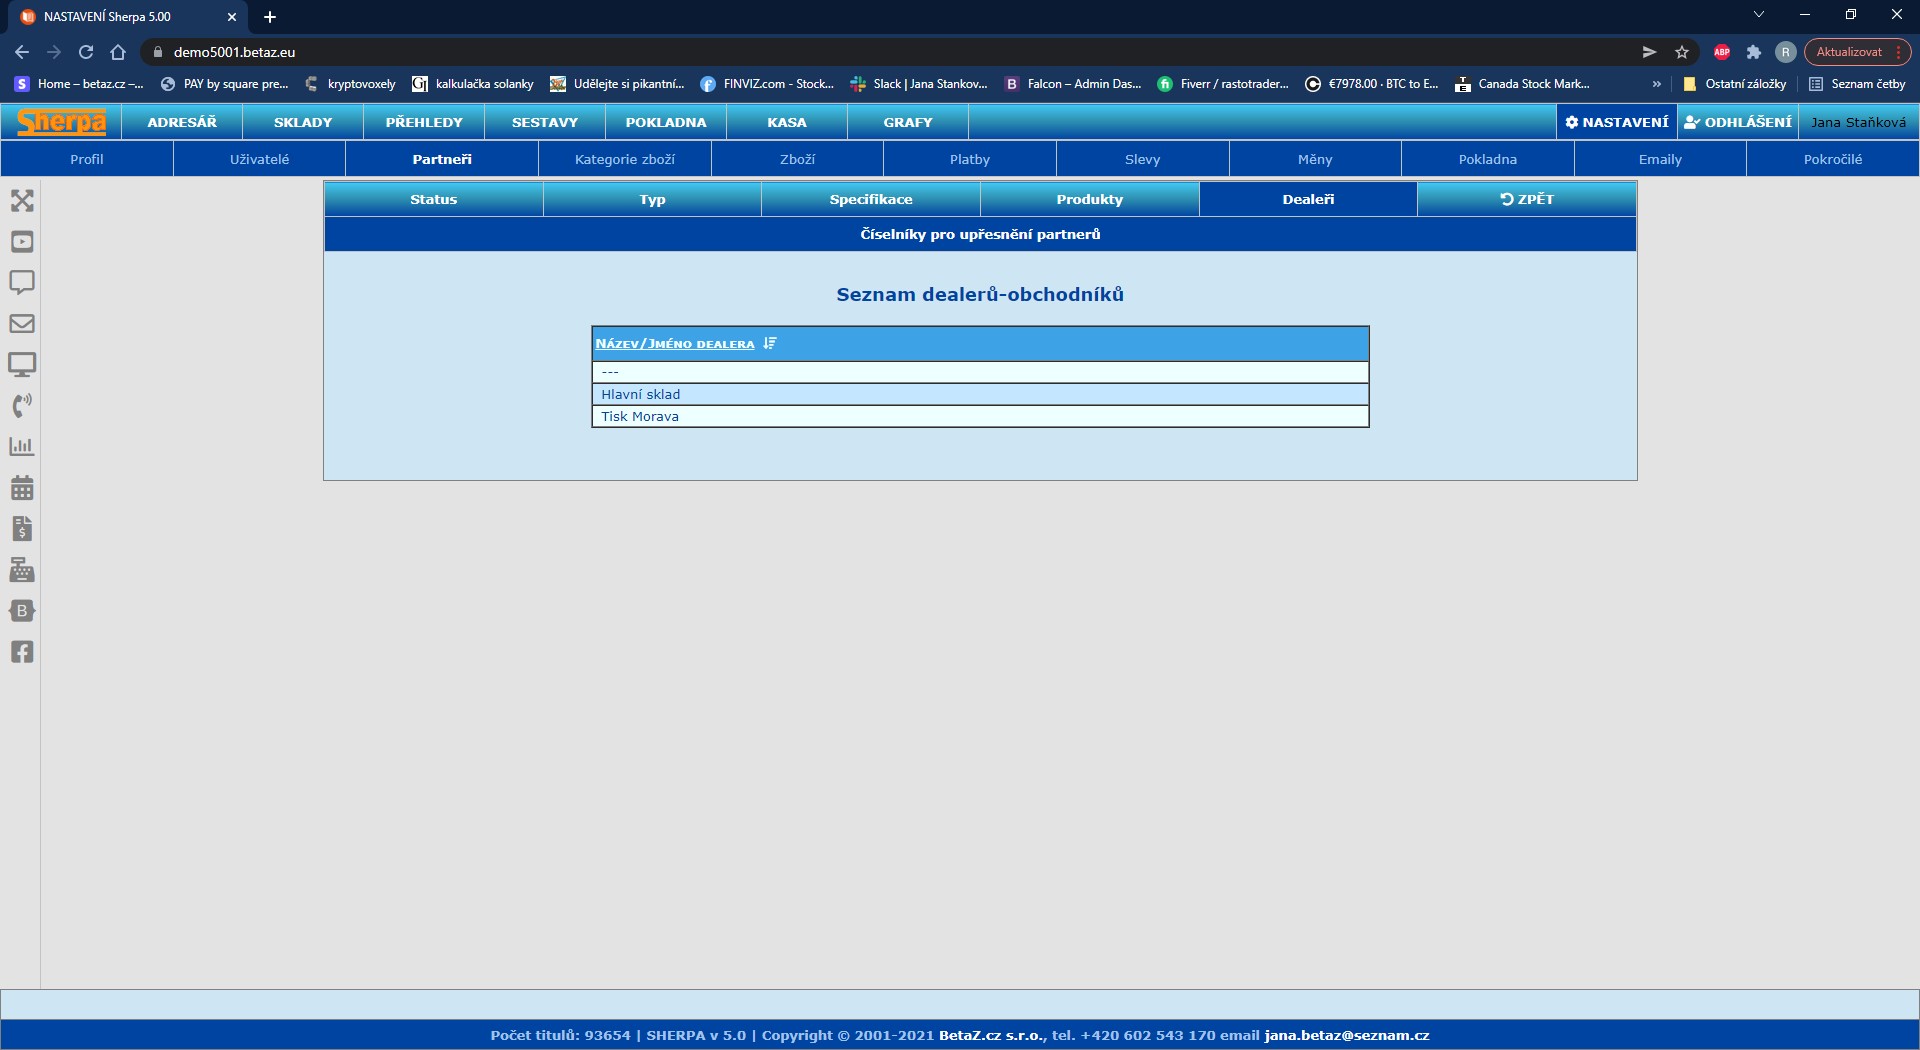Click the ODHLÁŠENÍ logout button
The width and height of the screenshot is (1920, 1050).
1738,122
